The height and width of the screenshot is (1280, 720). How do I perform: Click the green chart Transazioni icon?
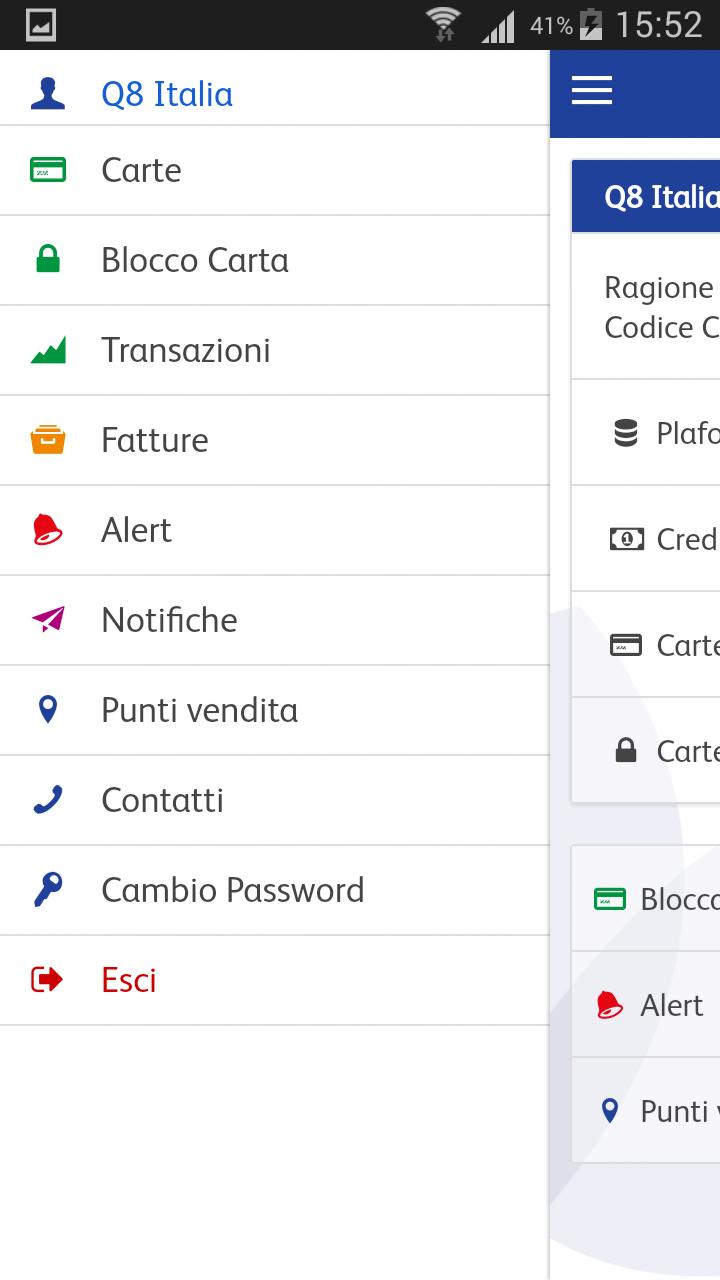48,350
